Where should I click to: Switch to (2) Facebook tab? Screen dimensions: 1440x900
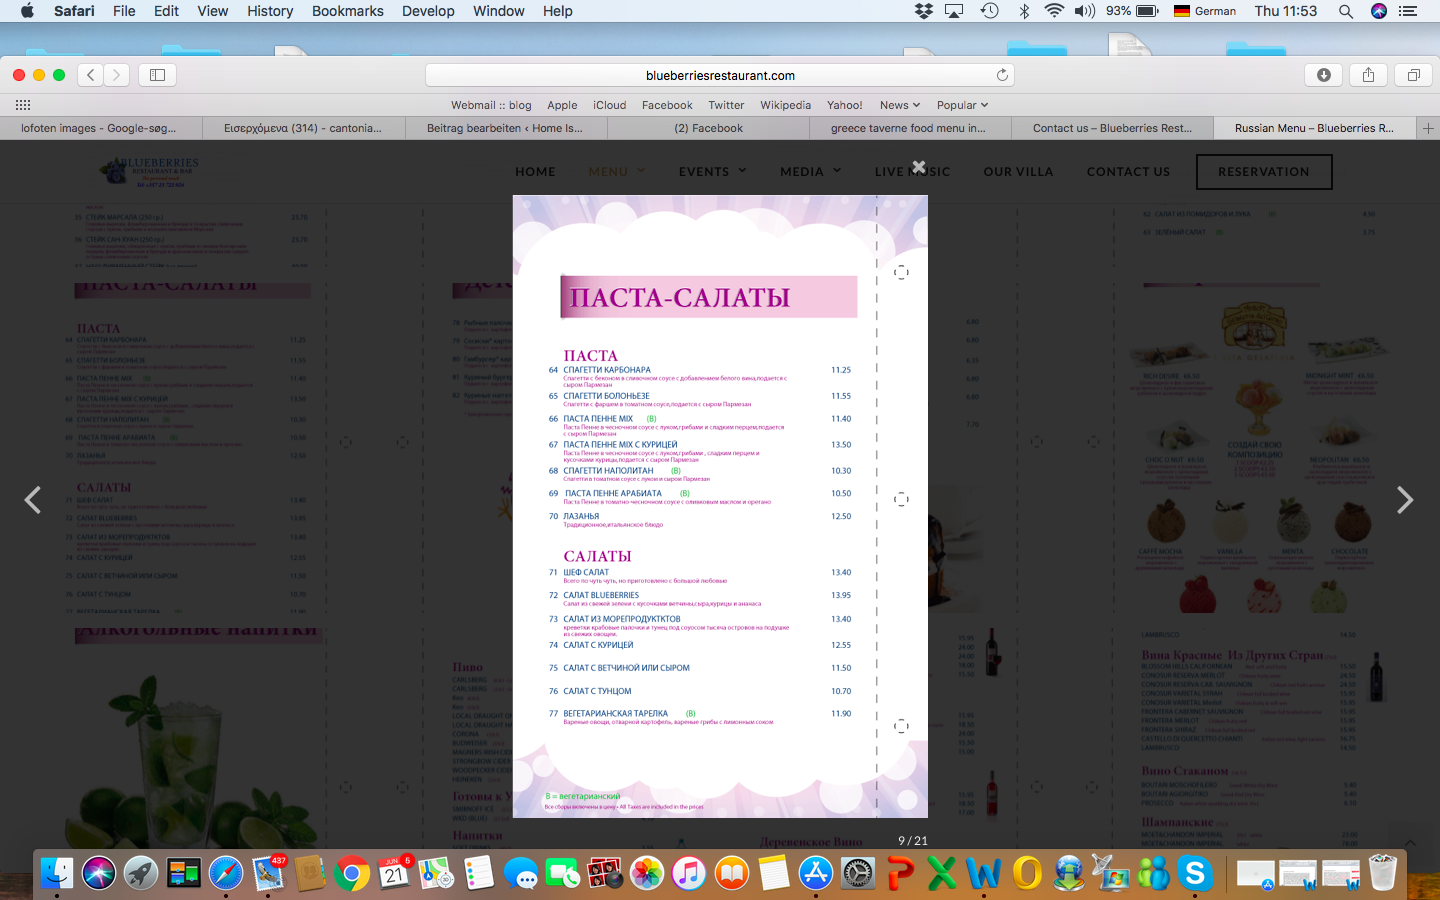click(708, 128)
